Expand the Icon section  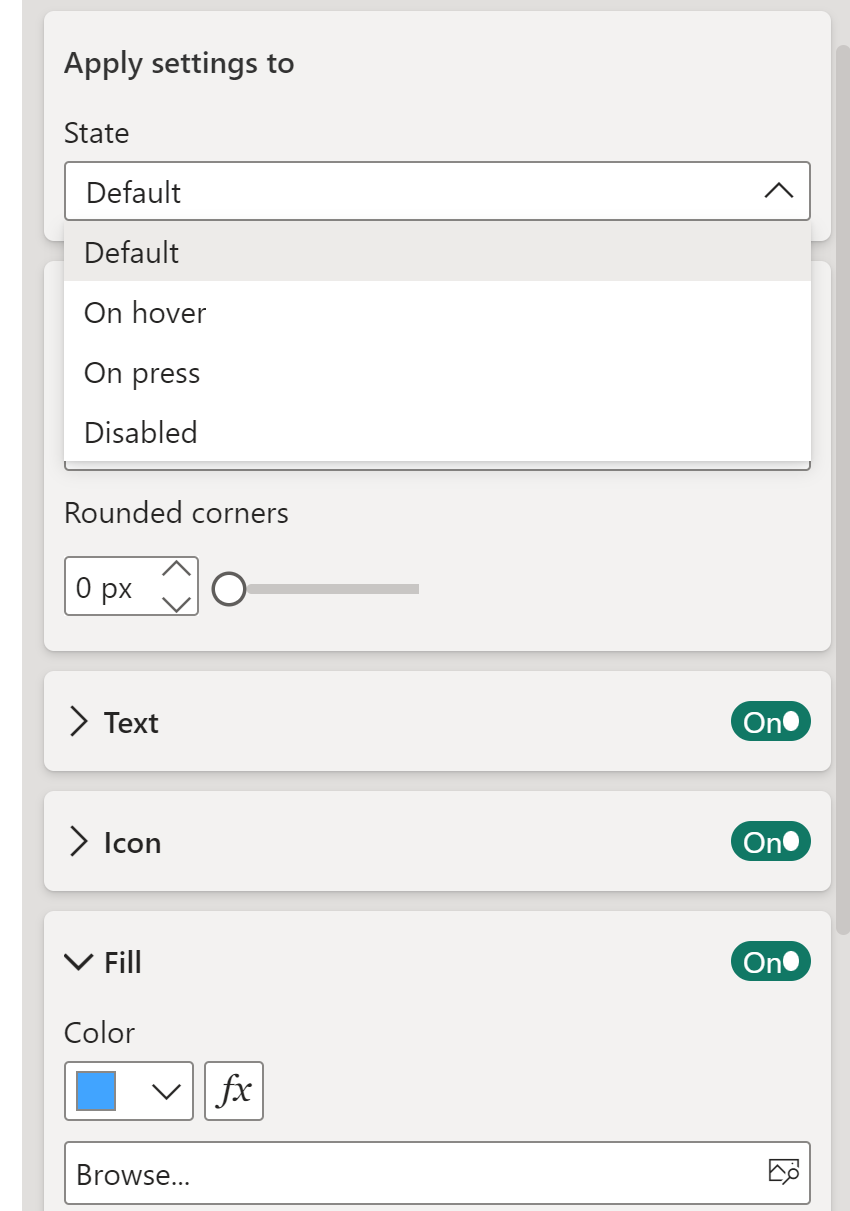[78, 842]
